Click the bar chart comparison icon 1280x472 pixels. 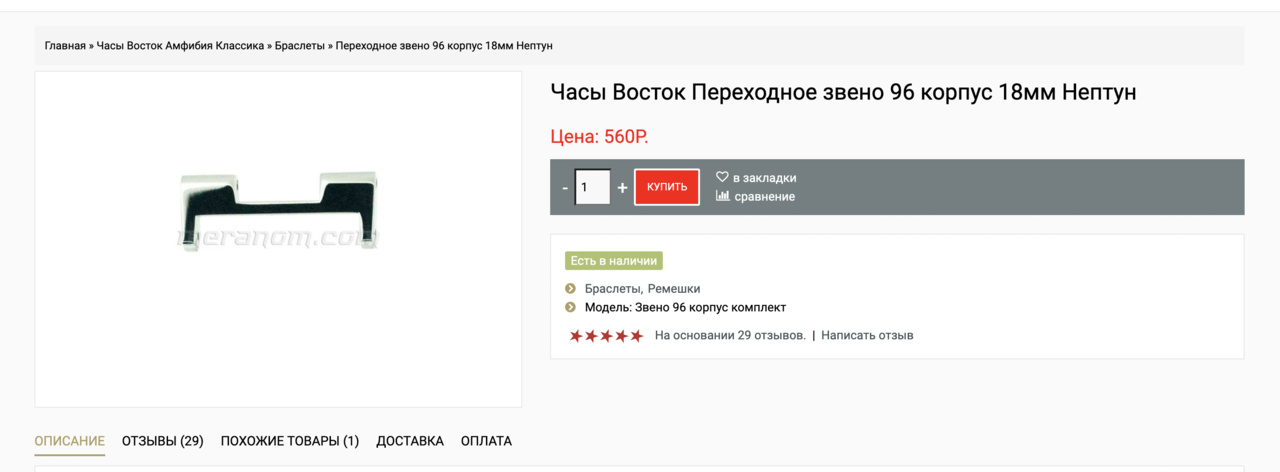722,196
